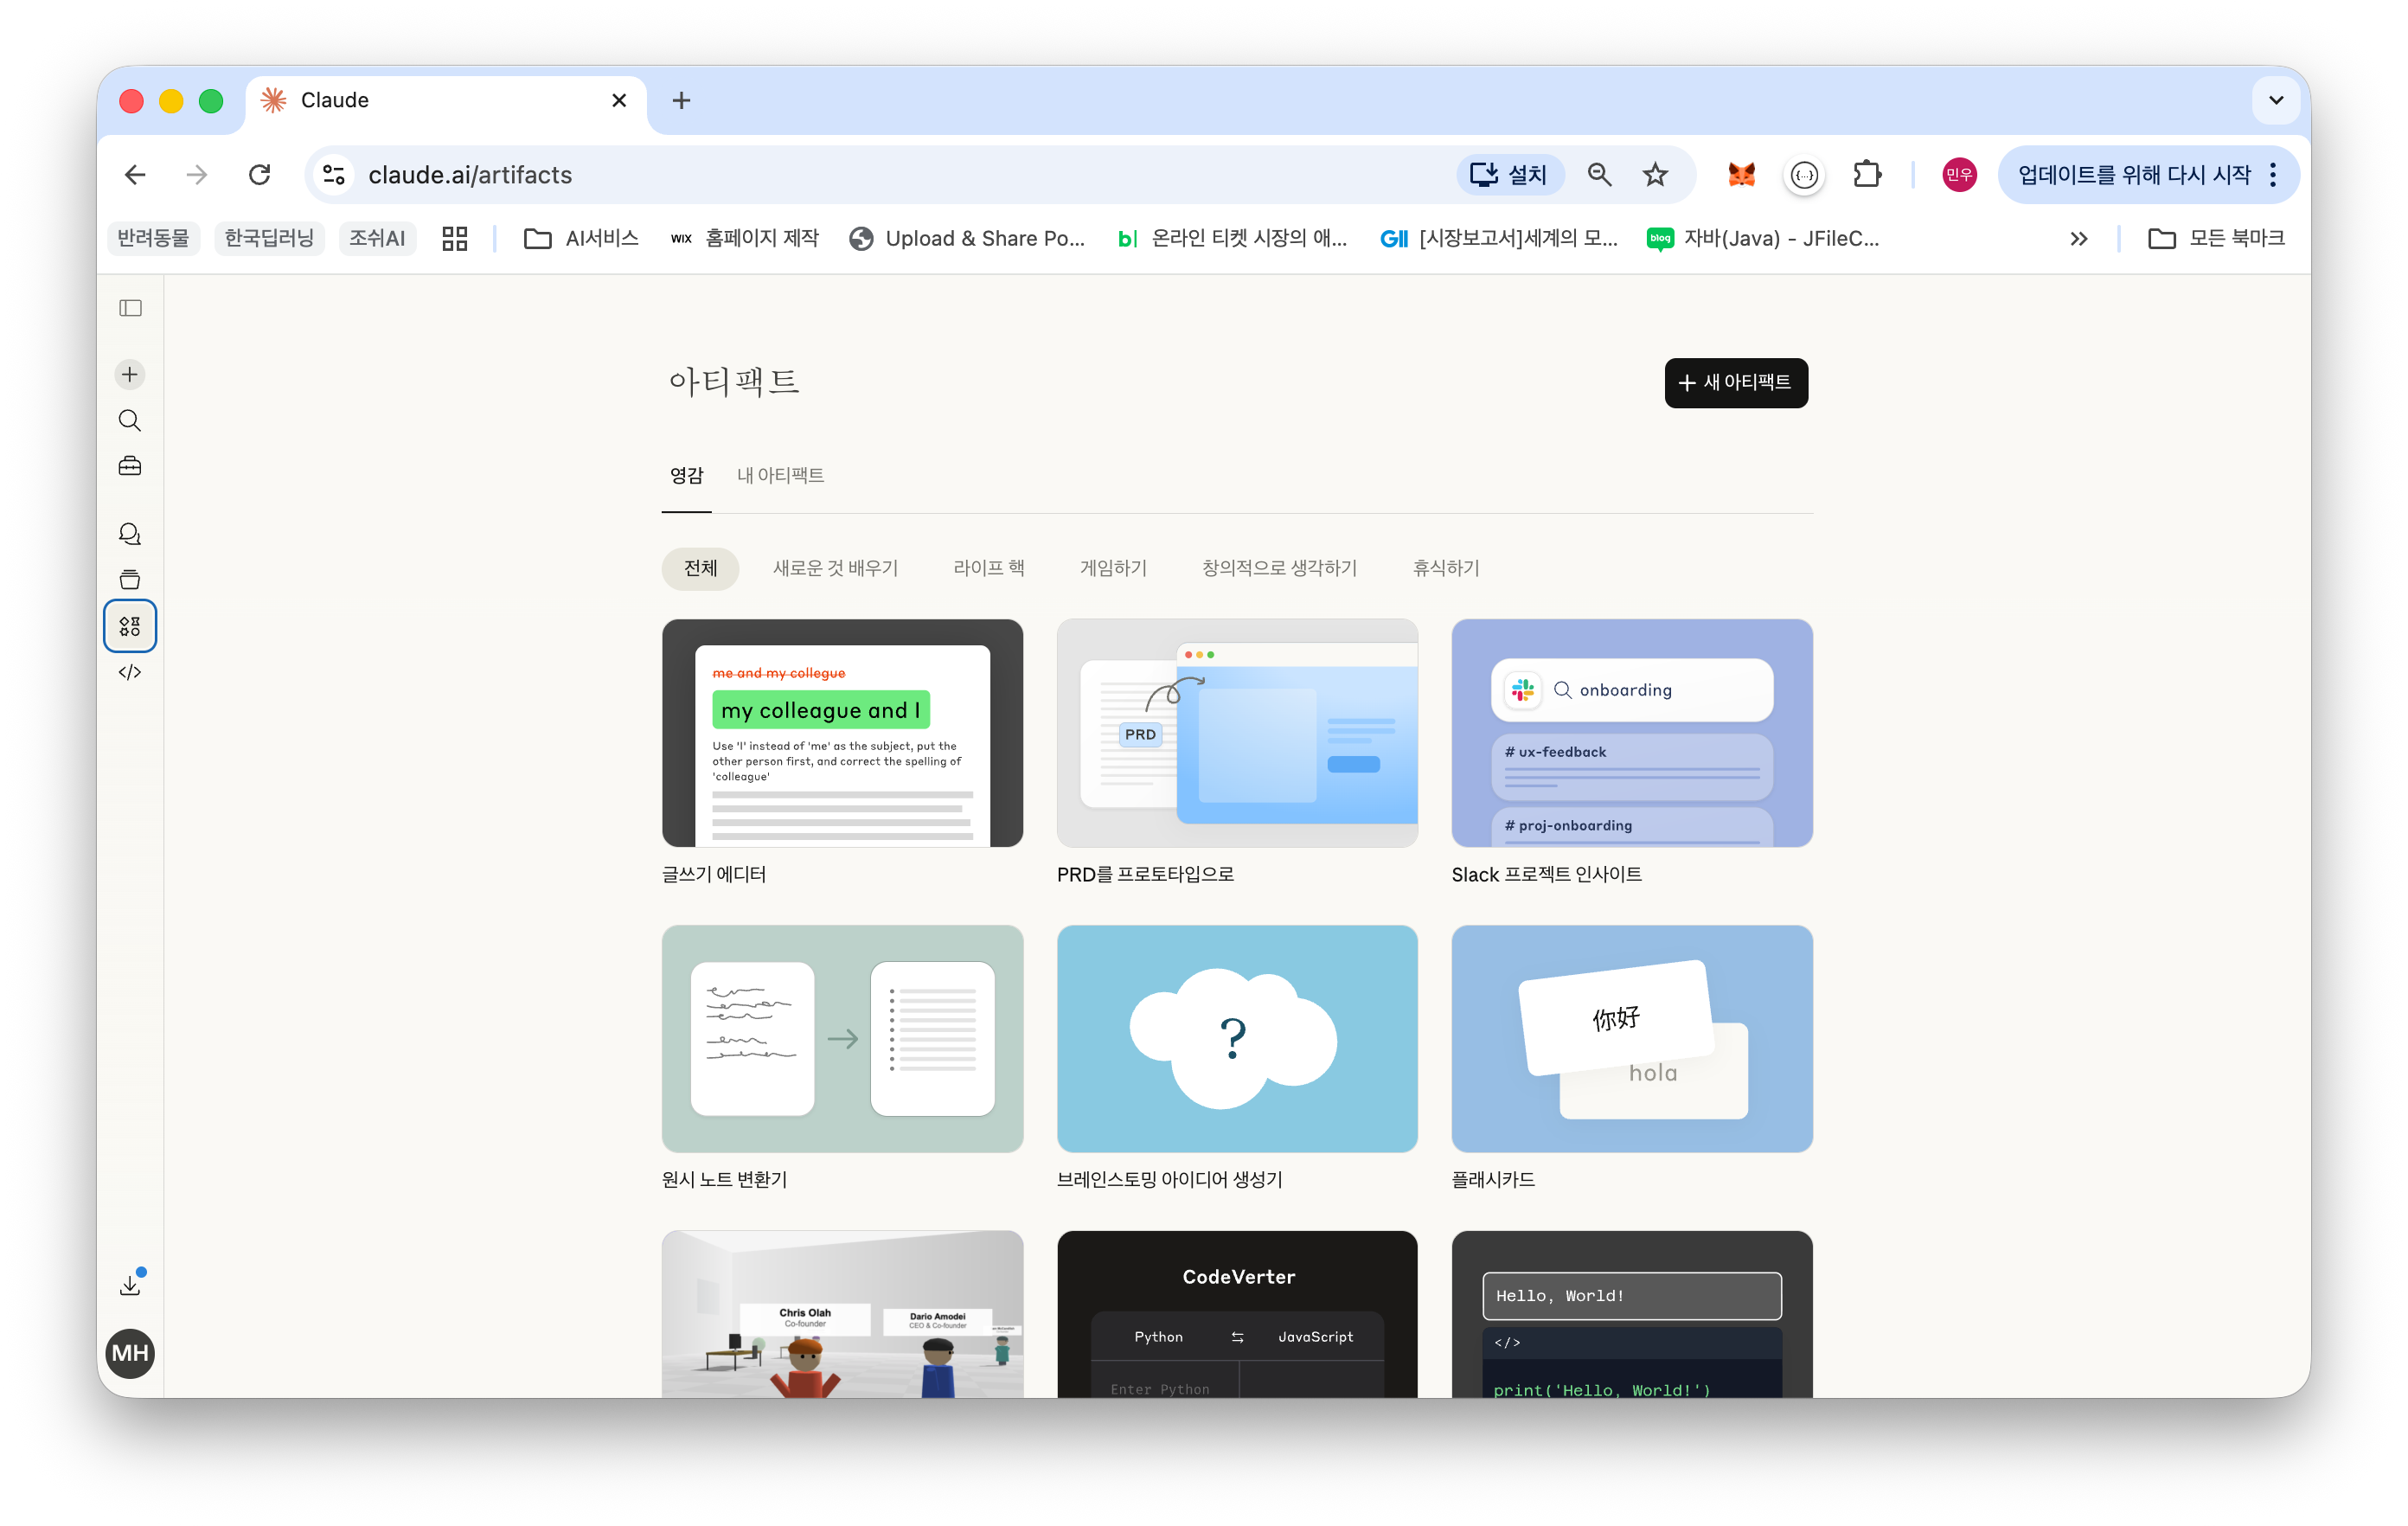Create a new artifact with 새 아티팩트
Image resolution: width=2408 pixels, height=1526 pixels.
(1736, 383)
